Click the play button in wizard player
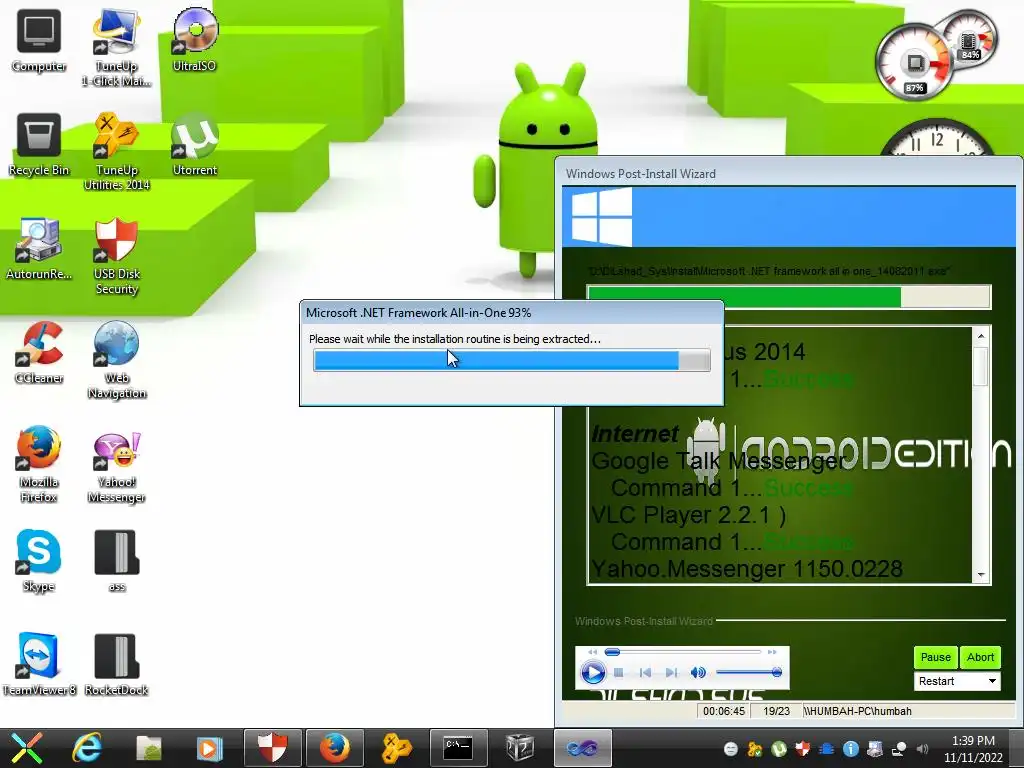Image resolution: width=1024 pixels, height=768 pixels. tap(593, 673)
